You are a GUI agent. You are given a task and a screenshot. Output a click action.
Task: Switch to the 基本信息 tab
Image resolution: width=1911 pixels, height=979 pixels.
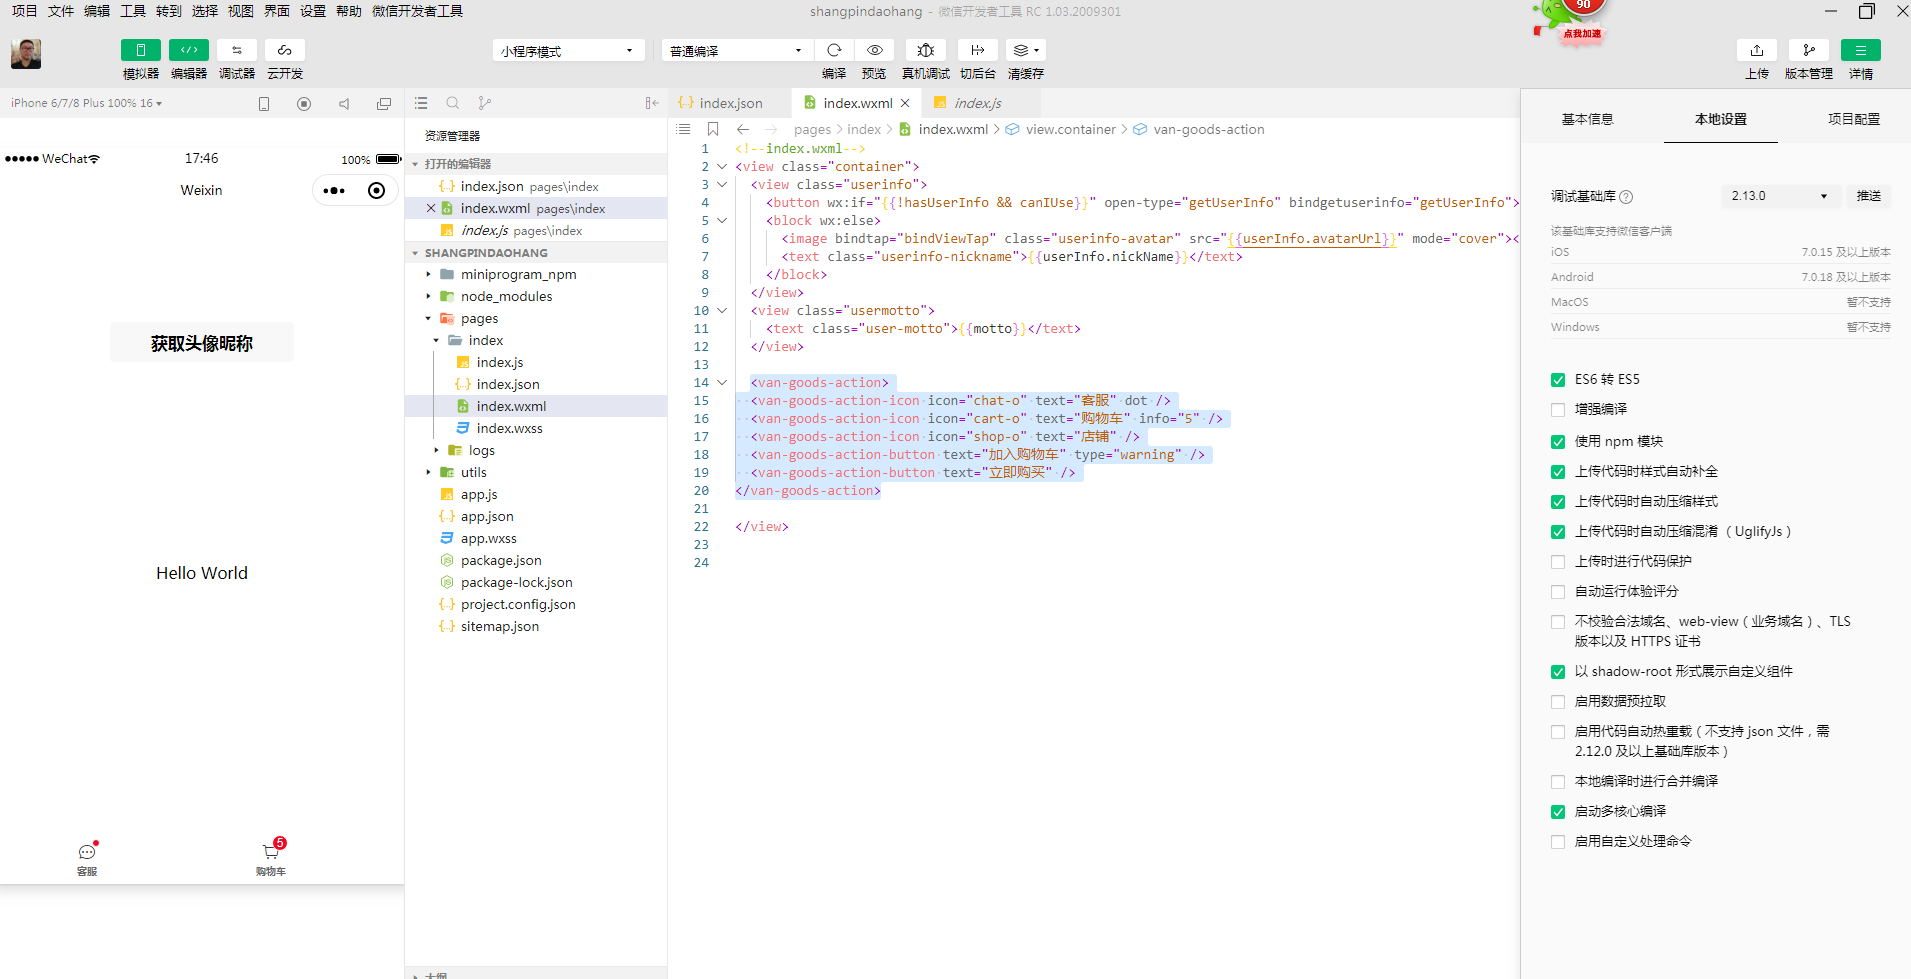point(1587,119)
